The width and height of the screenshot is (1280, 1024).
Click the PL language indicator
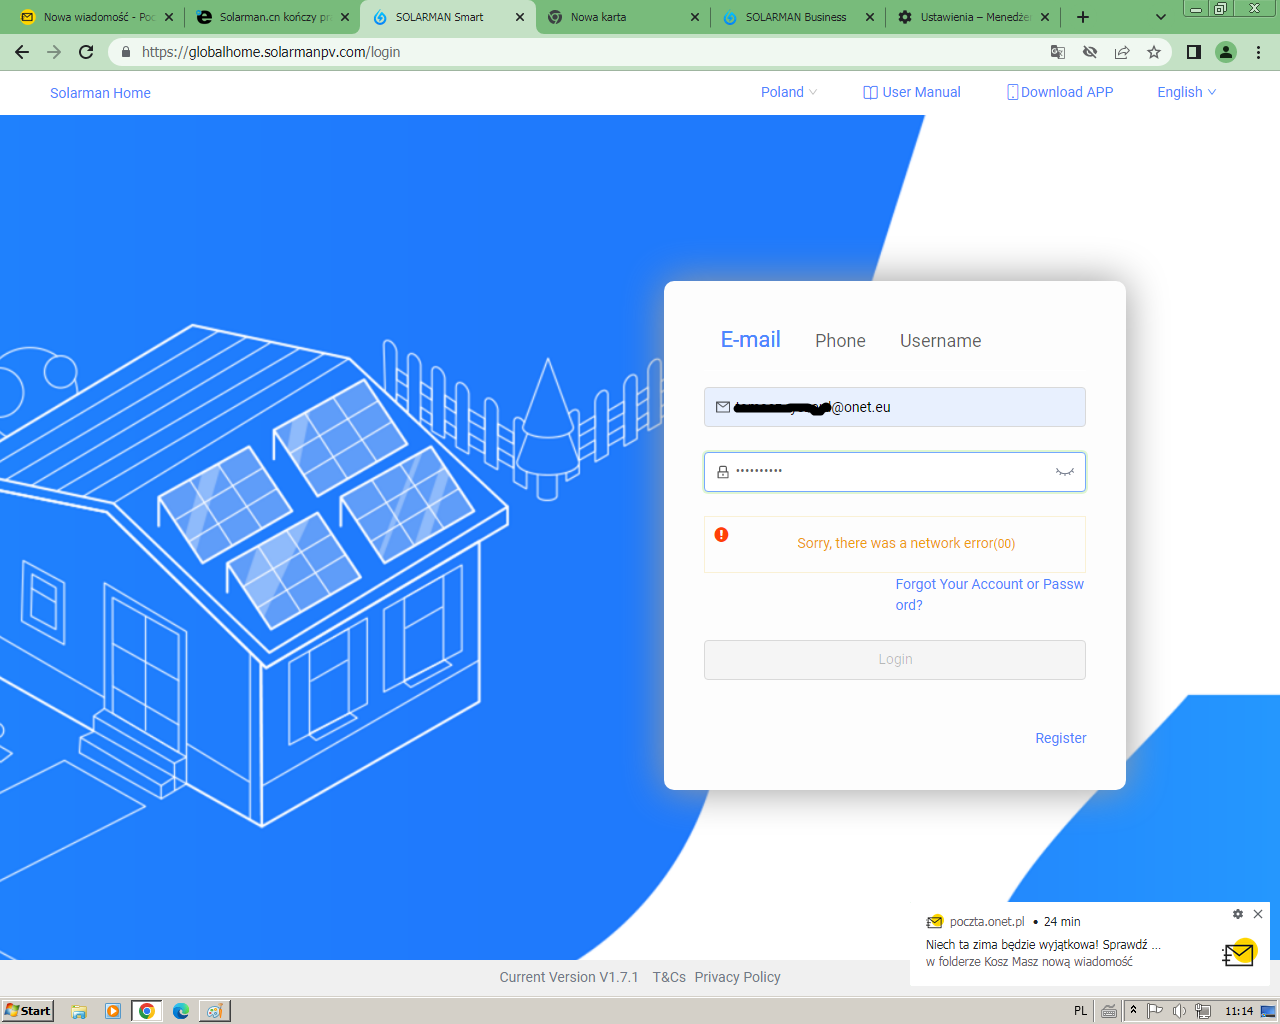pyautogui.click(x=1080, y=1011)
